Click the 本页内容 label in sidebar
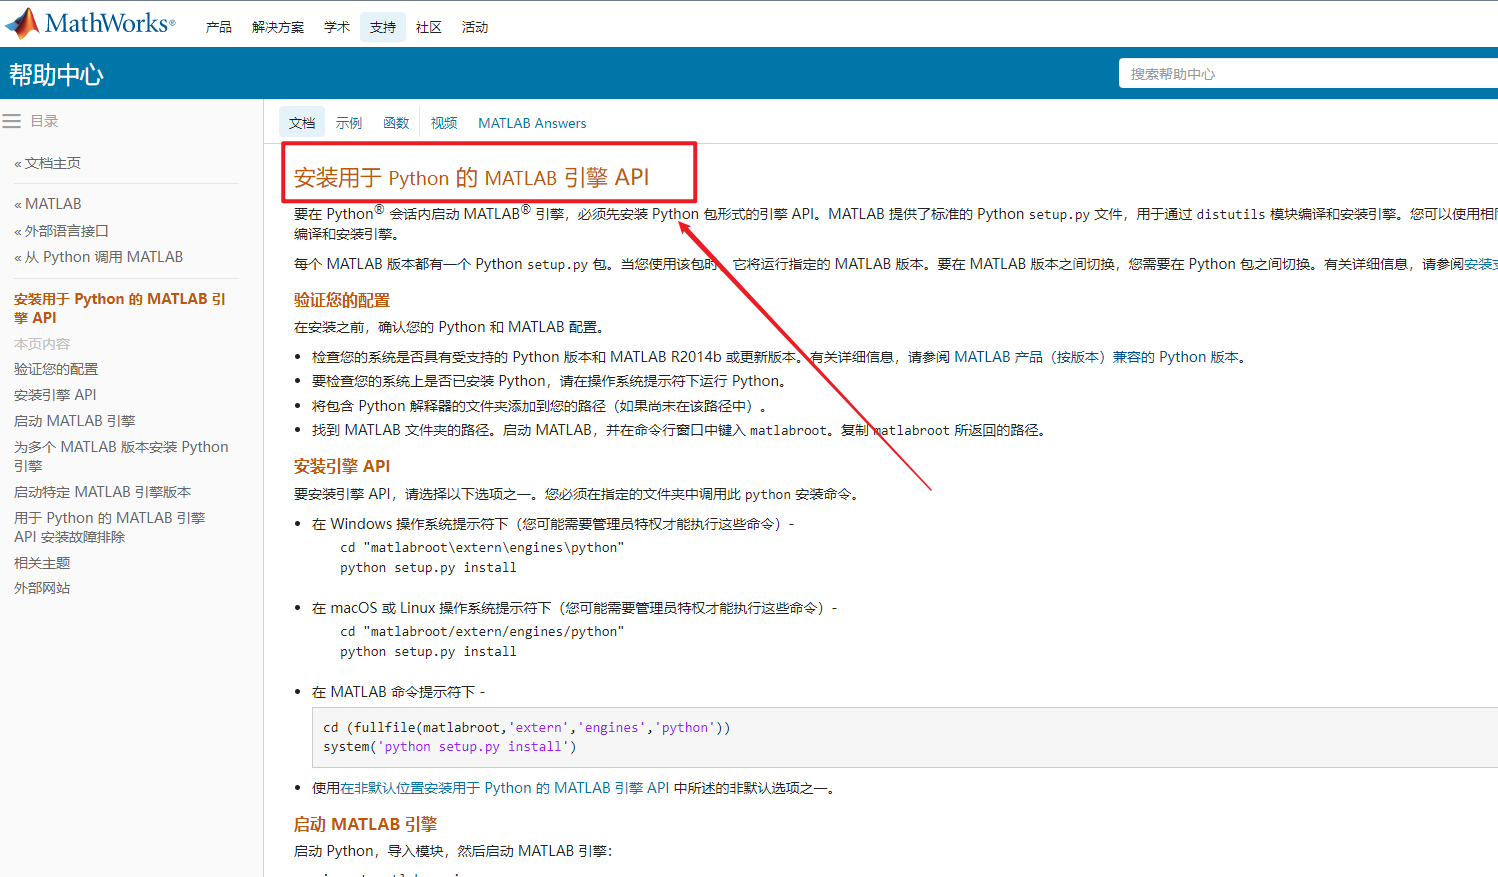The height and width of the screenshot is (877, 1498). pos(42,344)
